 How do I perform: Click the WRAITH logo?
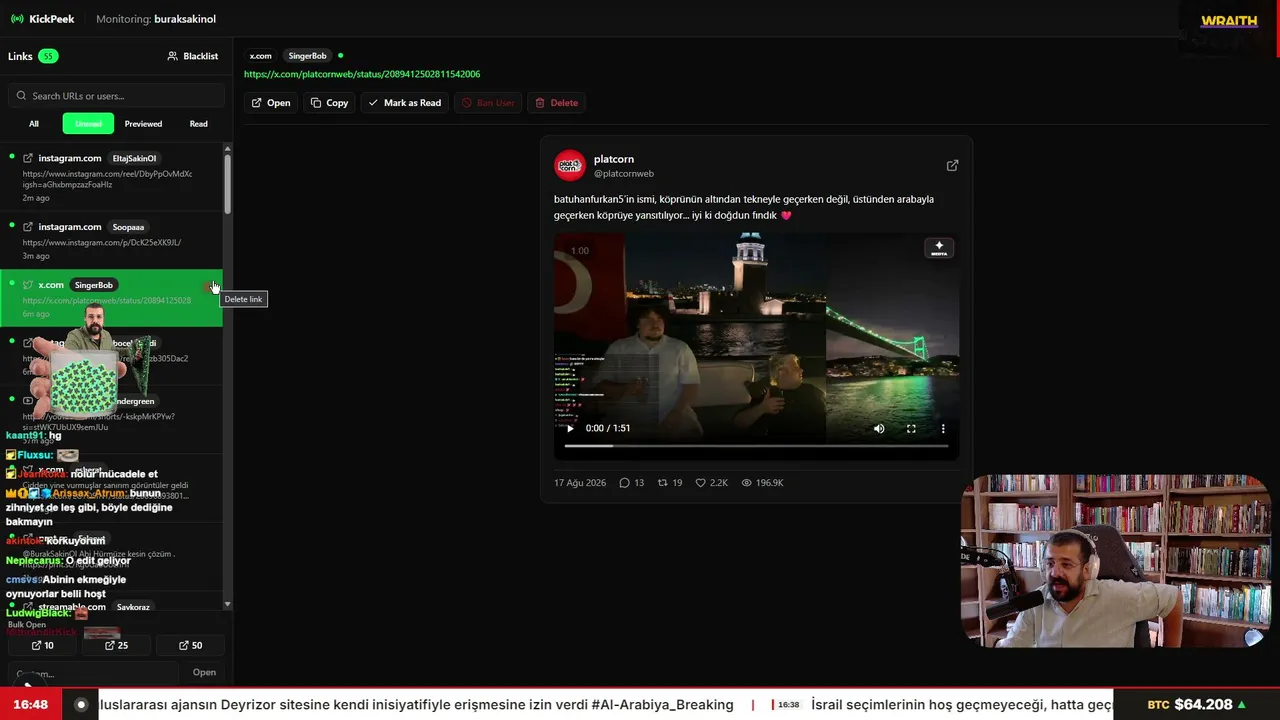point(1229,20)
